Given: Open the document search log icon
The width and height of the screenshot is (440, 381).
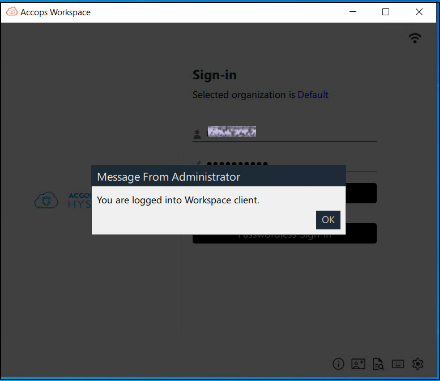Looking at the screenshot, I should 378,364.
